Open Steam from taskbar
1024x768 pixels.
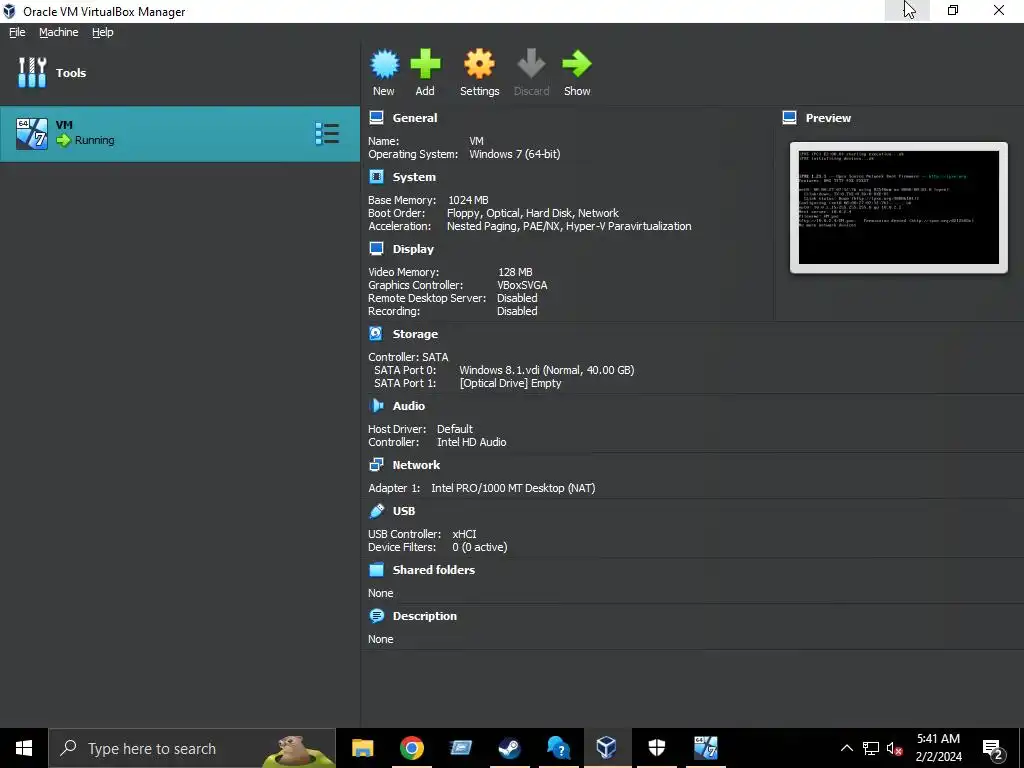pyautogui.click(x=509, y=748)
